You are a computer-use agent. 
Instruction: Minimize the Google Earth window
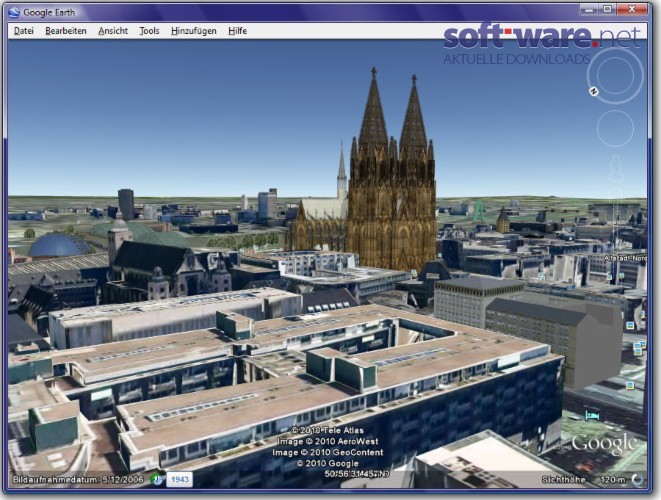[x=589, y=9]
